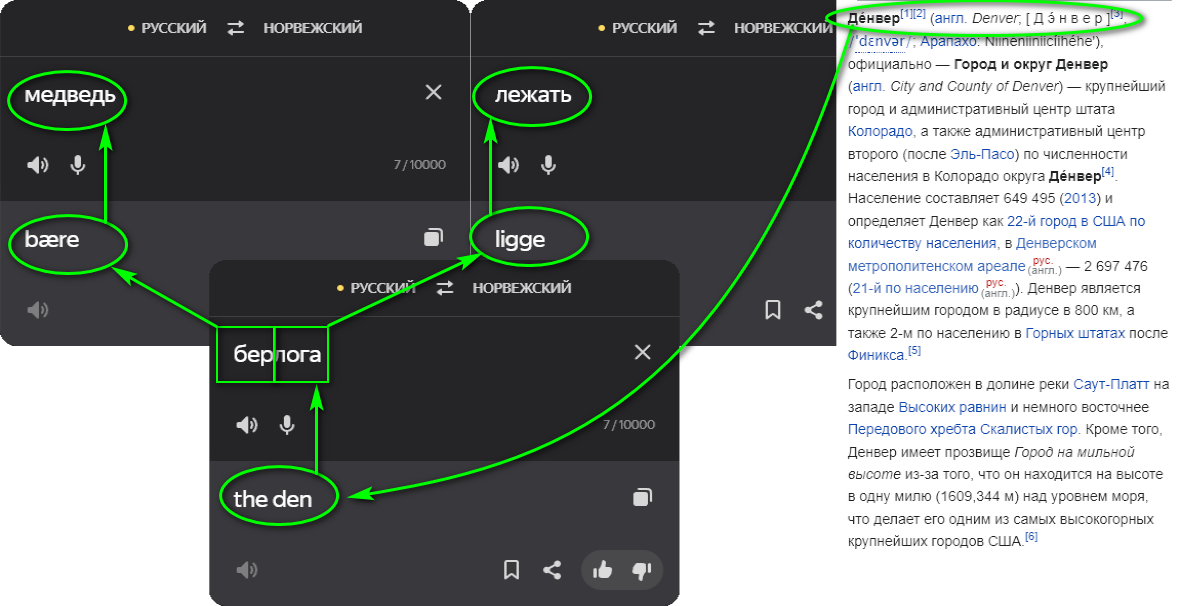
Task: Choose target language НОРВЕЖСКИЙ in the медведь panel
Action: pyautogui.click(x=312, y=28)
